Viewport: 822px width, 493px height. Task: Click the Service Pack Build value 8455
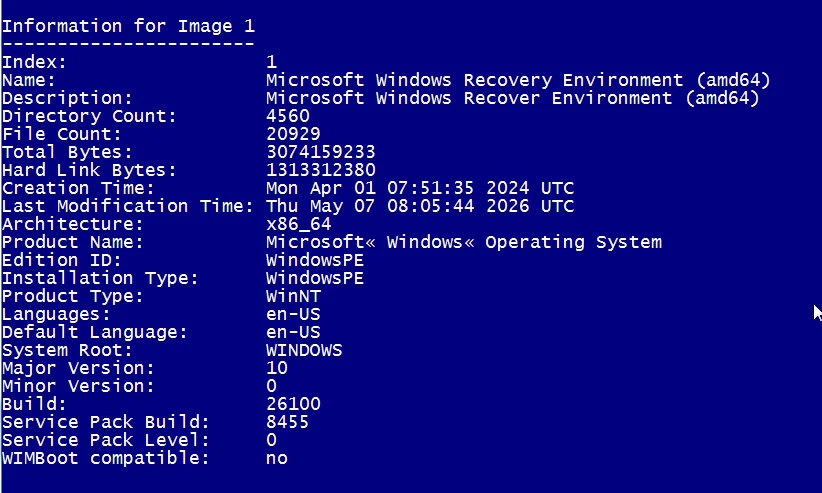click(x=287, y=422)
